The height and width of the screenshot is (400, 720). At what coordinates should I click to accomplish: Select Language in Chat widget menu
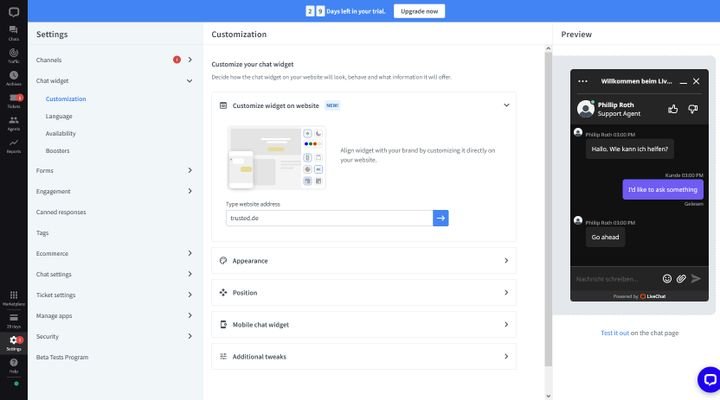pos(59,116)
